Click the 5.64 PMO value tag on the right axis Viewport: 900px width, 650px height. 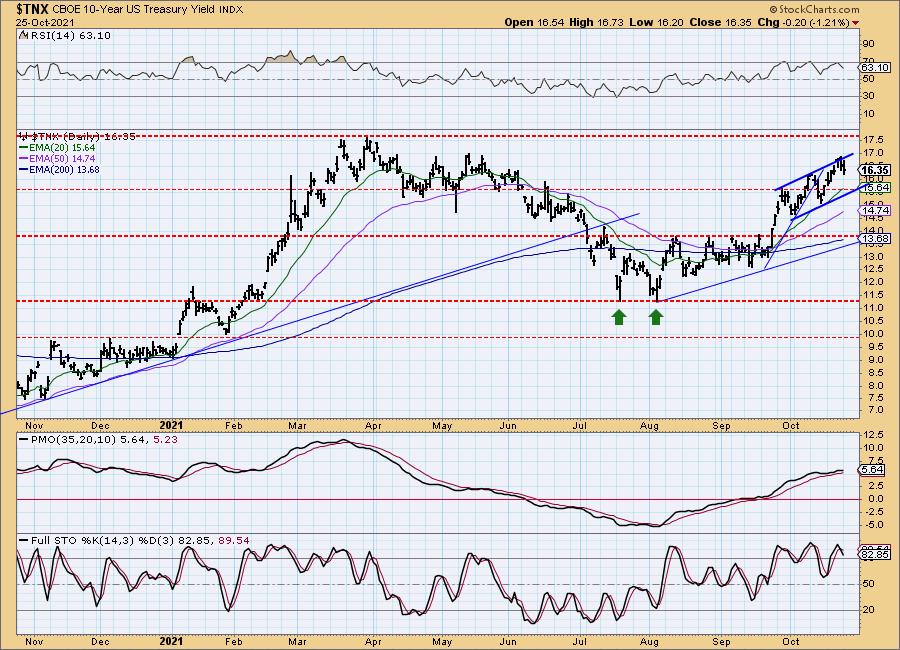873,470
